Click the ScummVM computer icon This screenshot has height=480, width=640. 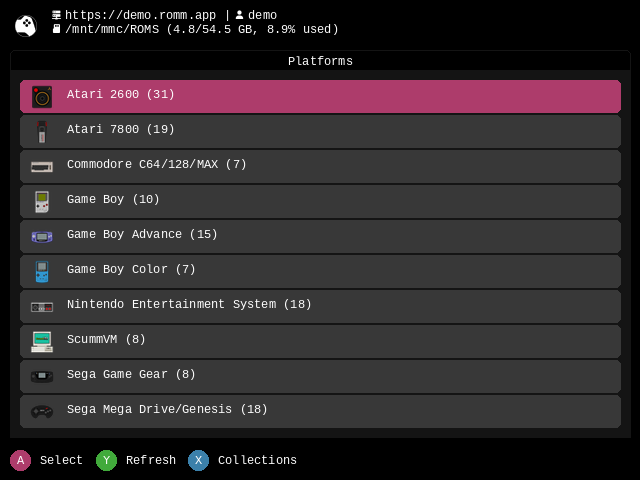(x=42, y=342)
